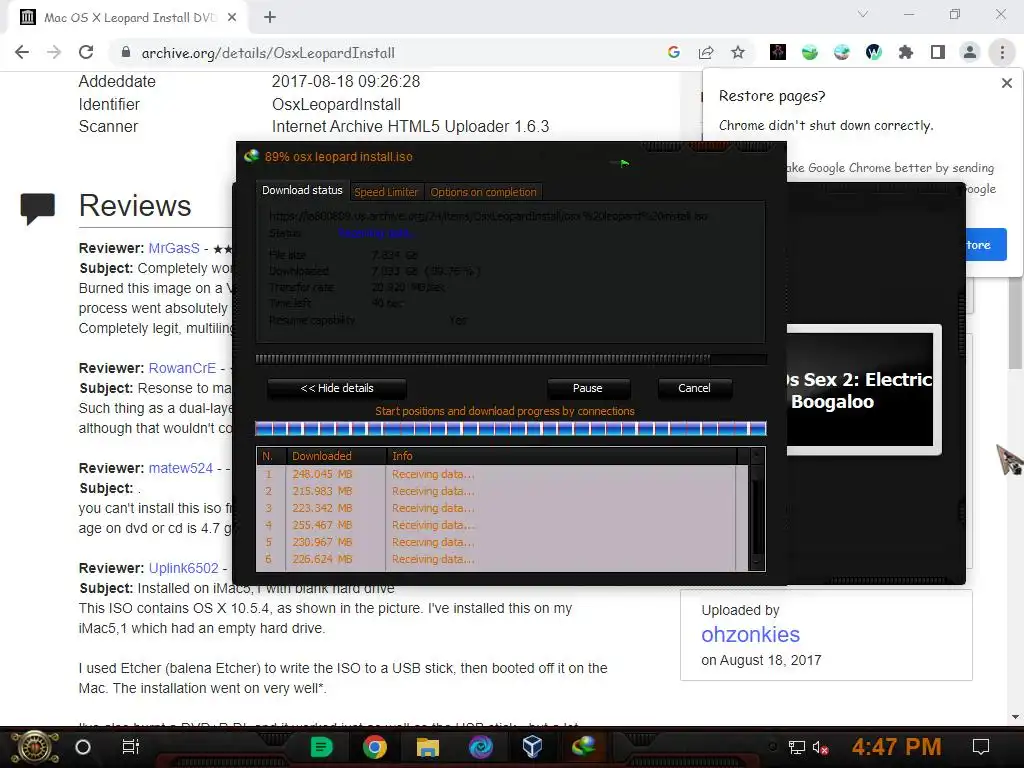This screenshot has width=1024, height=768.
Task: Open a new browser tab
Action: (270, 18)
